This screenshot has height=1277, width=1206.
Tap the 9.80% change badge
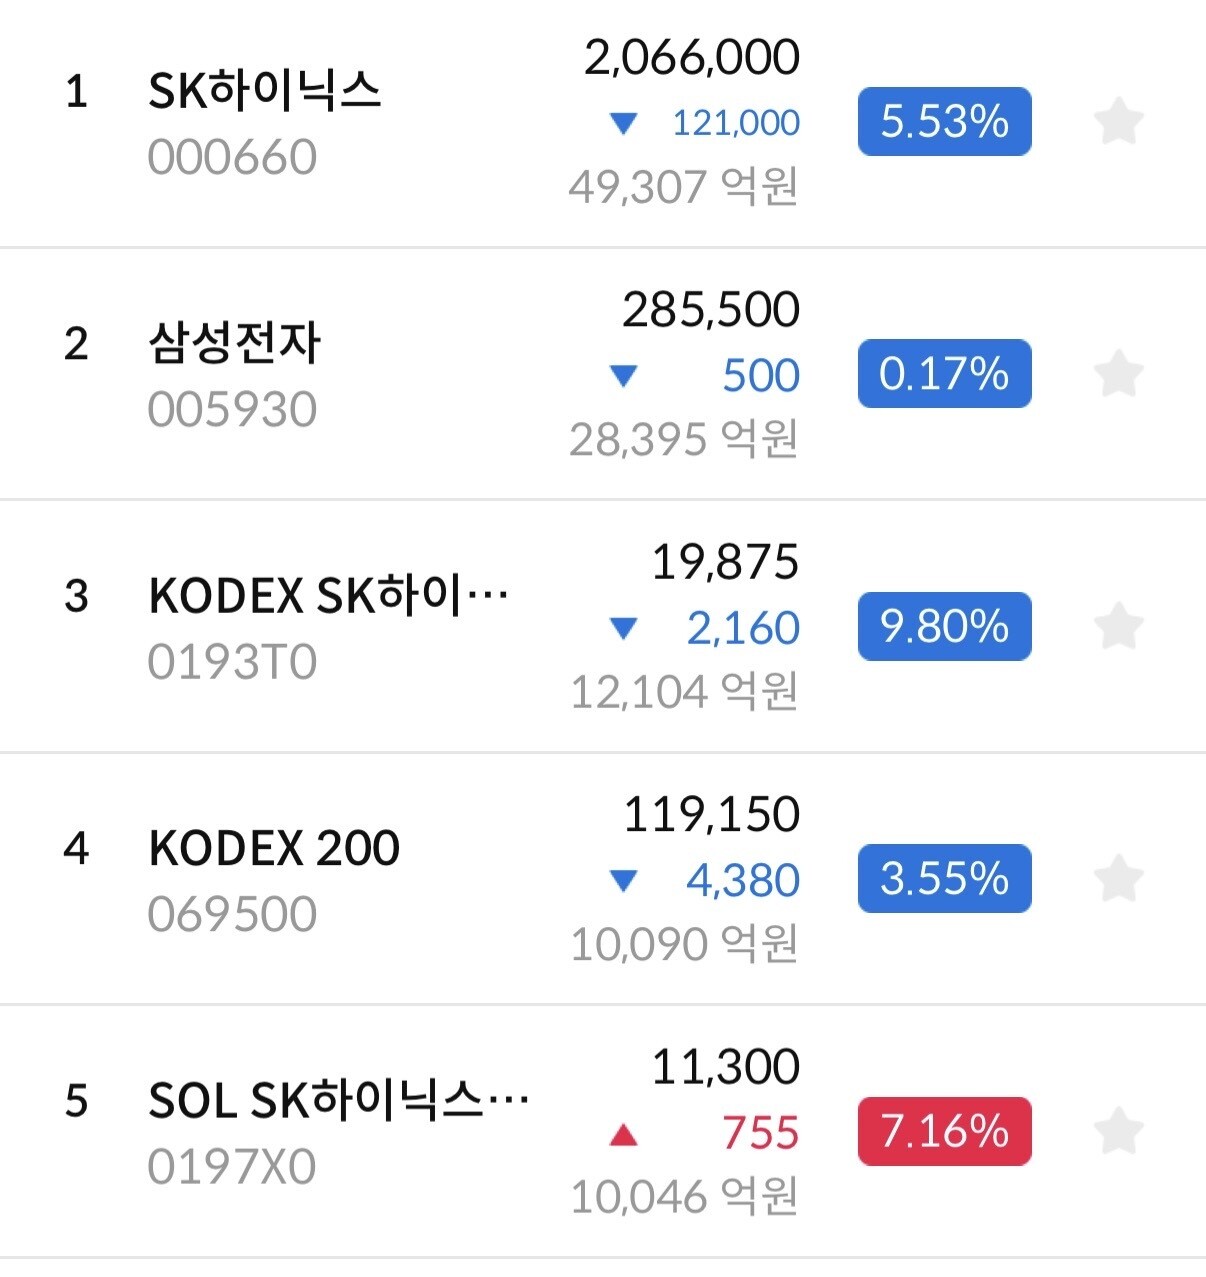[x=944, y=626]
